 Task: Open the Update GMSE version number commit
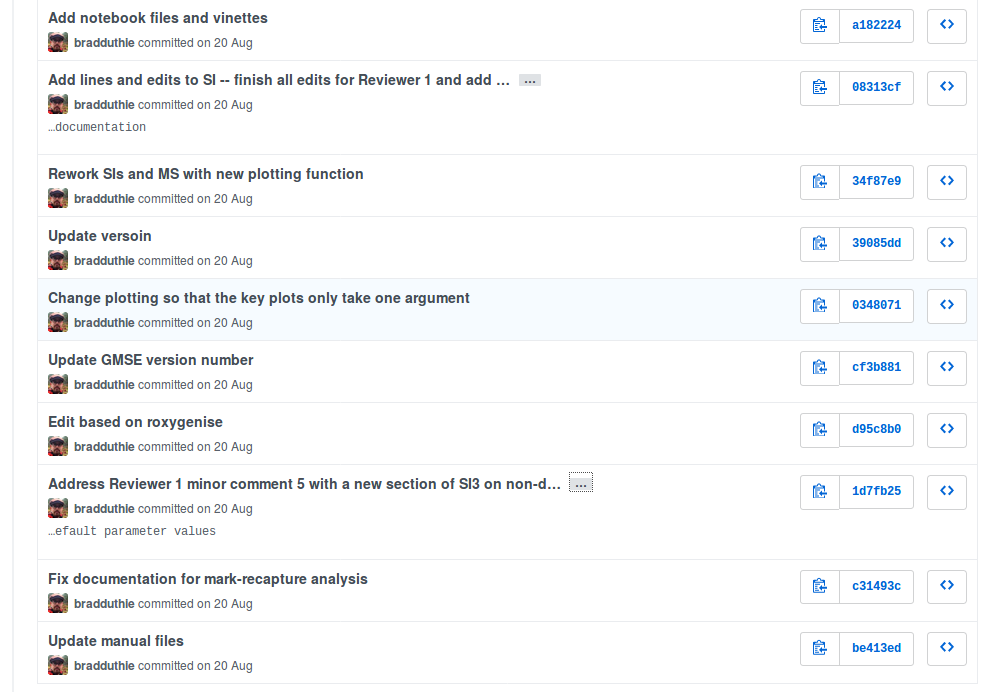point(150,359)
